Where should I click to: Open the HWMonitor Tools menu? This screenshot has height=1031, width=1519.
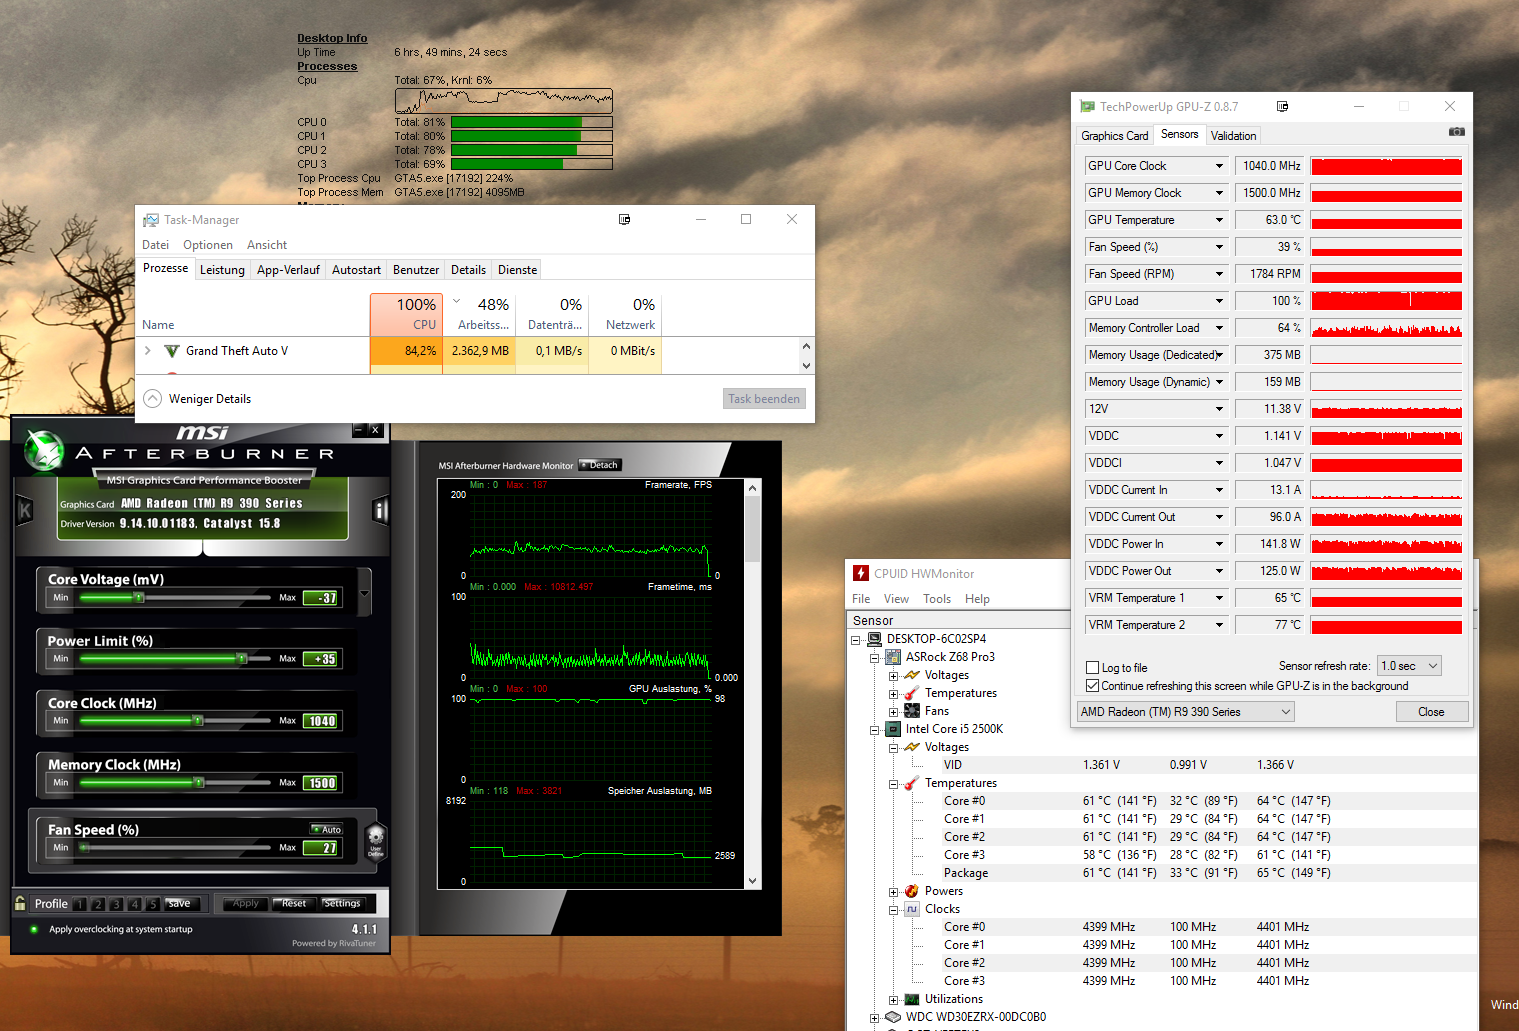coord(937,599)
